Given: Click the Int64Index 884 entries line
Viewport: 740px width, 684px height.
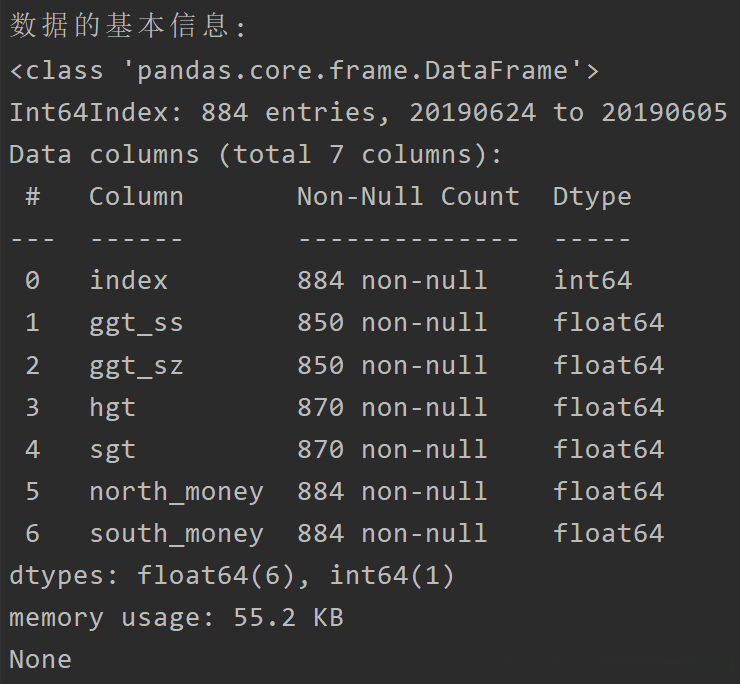Looking at the screenshot, I should tap(368, 113).
